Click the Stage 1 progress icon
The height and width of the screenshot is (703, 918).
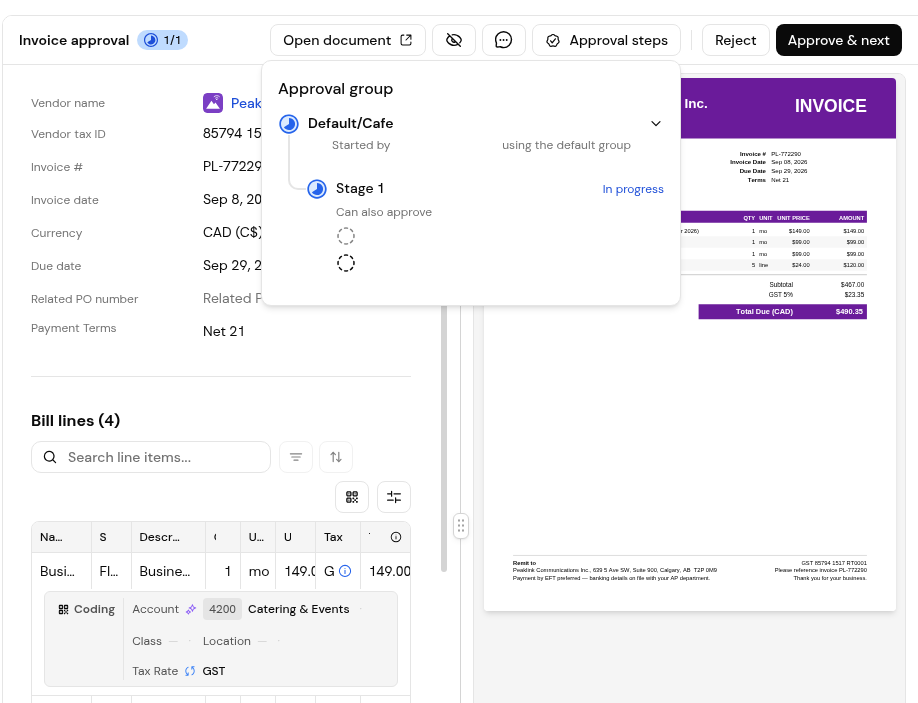[x=317, y=188]
